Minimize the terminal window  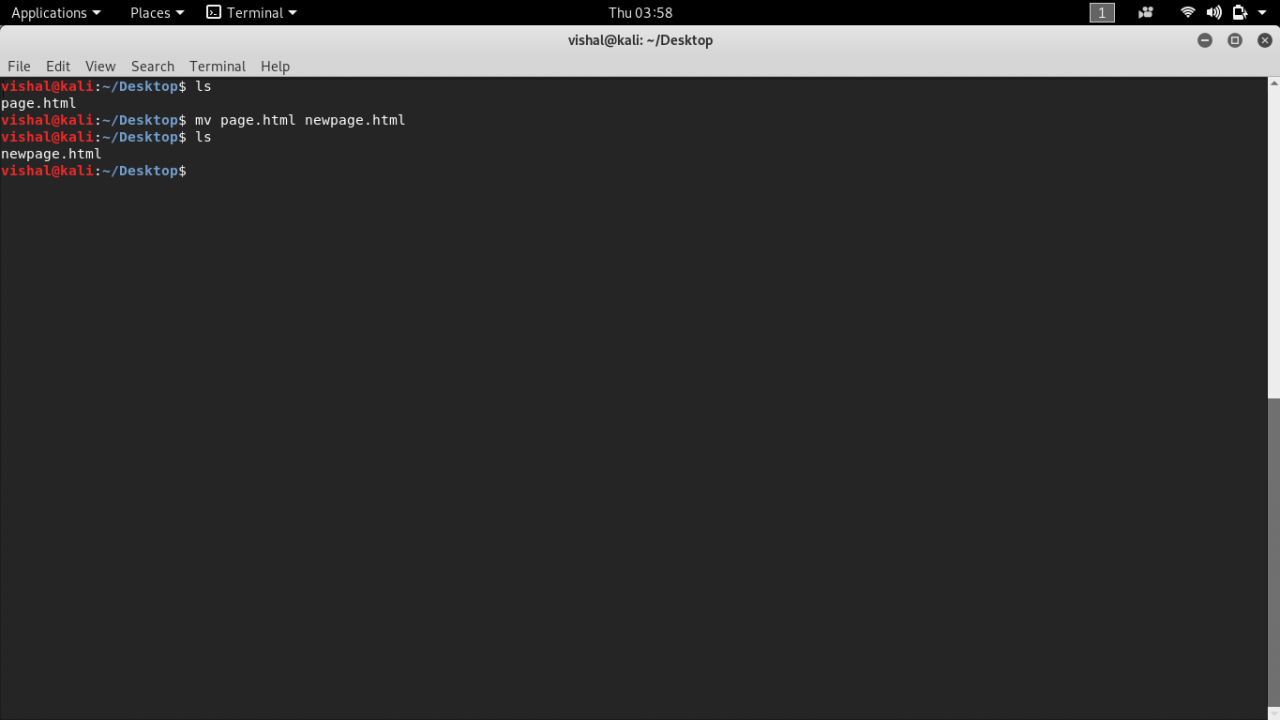pos(1205,40)
